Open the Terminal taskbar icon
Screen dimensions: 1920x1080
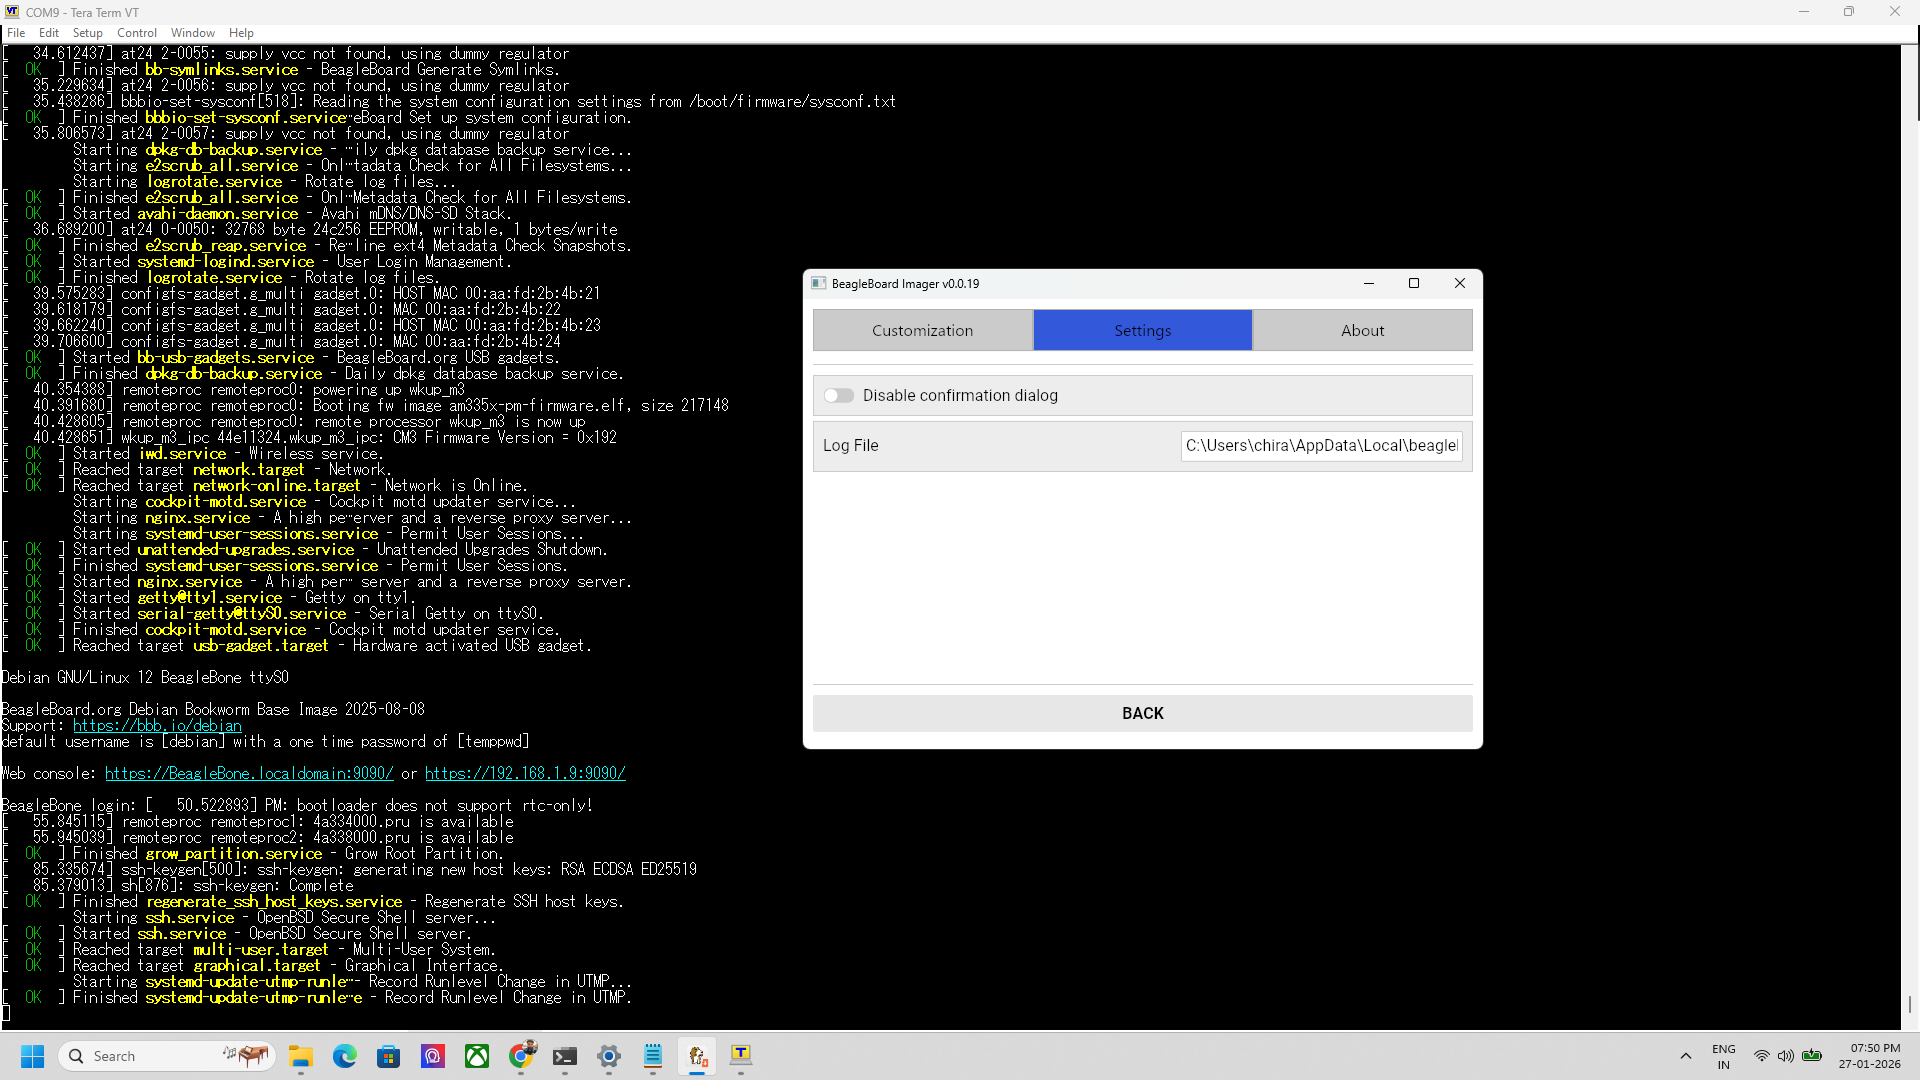click(565, 1056)
